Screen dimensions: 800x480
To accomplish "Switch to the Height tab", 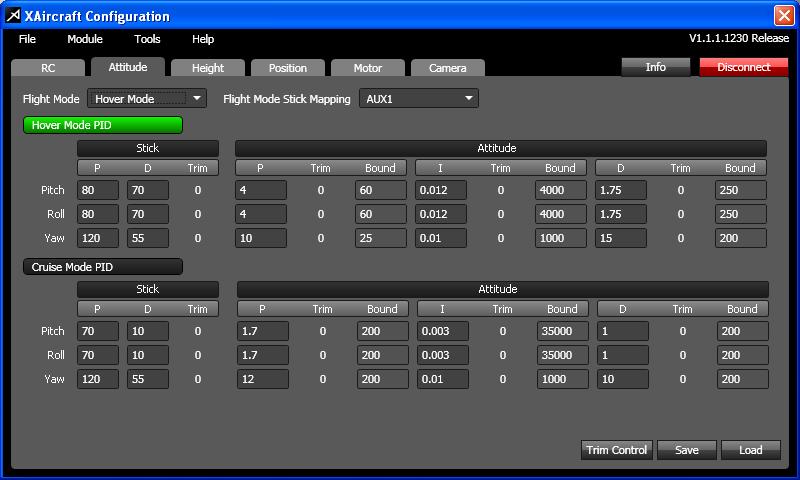I will point(208,68).
